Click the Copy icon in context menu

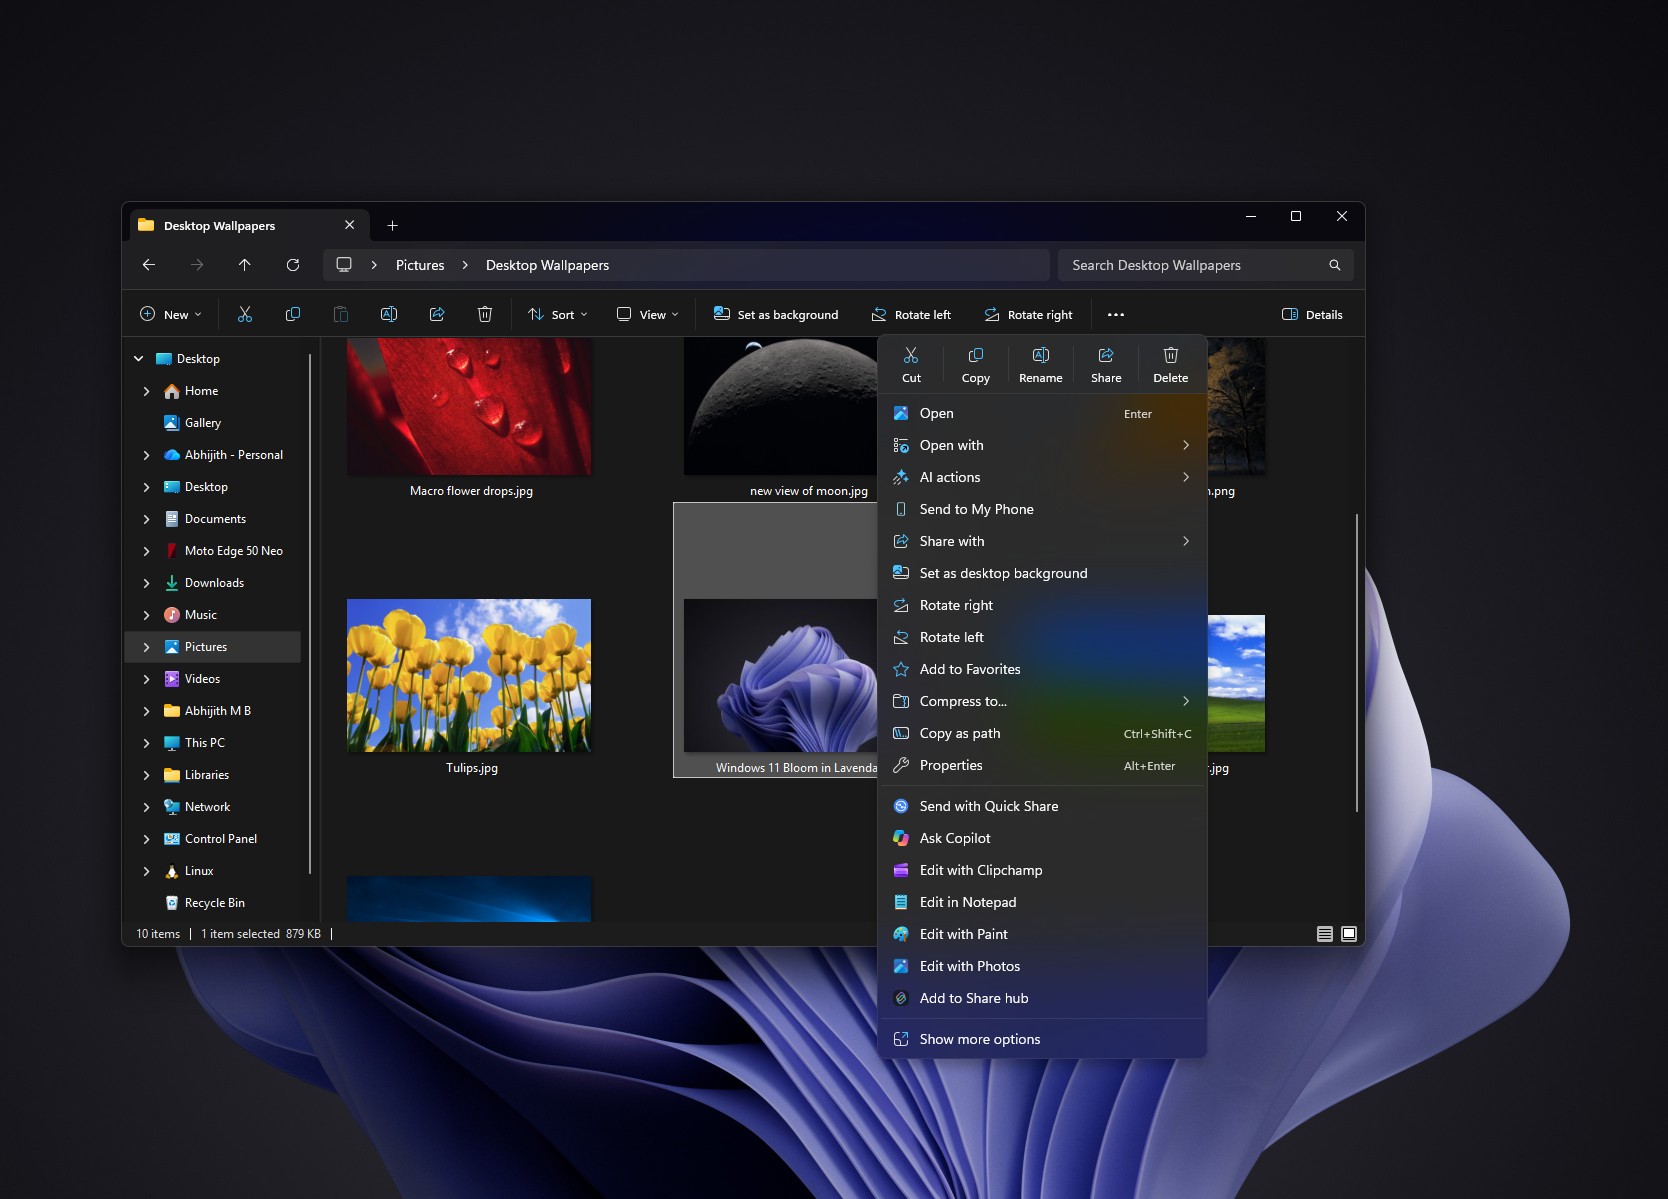[x=976, y=355]
